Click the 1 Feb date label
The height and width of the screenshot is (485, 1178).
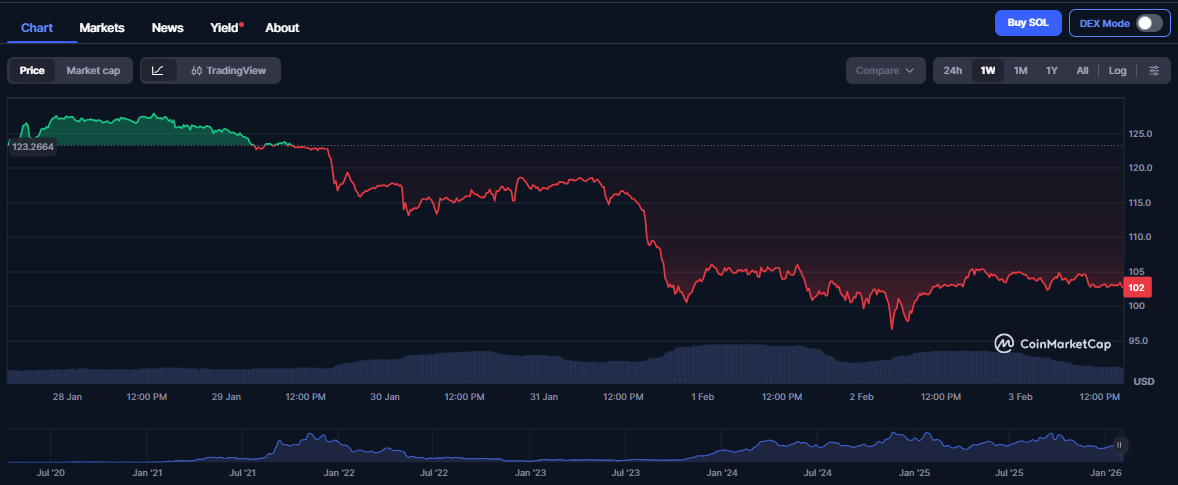(702, 396)
